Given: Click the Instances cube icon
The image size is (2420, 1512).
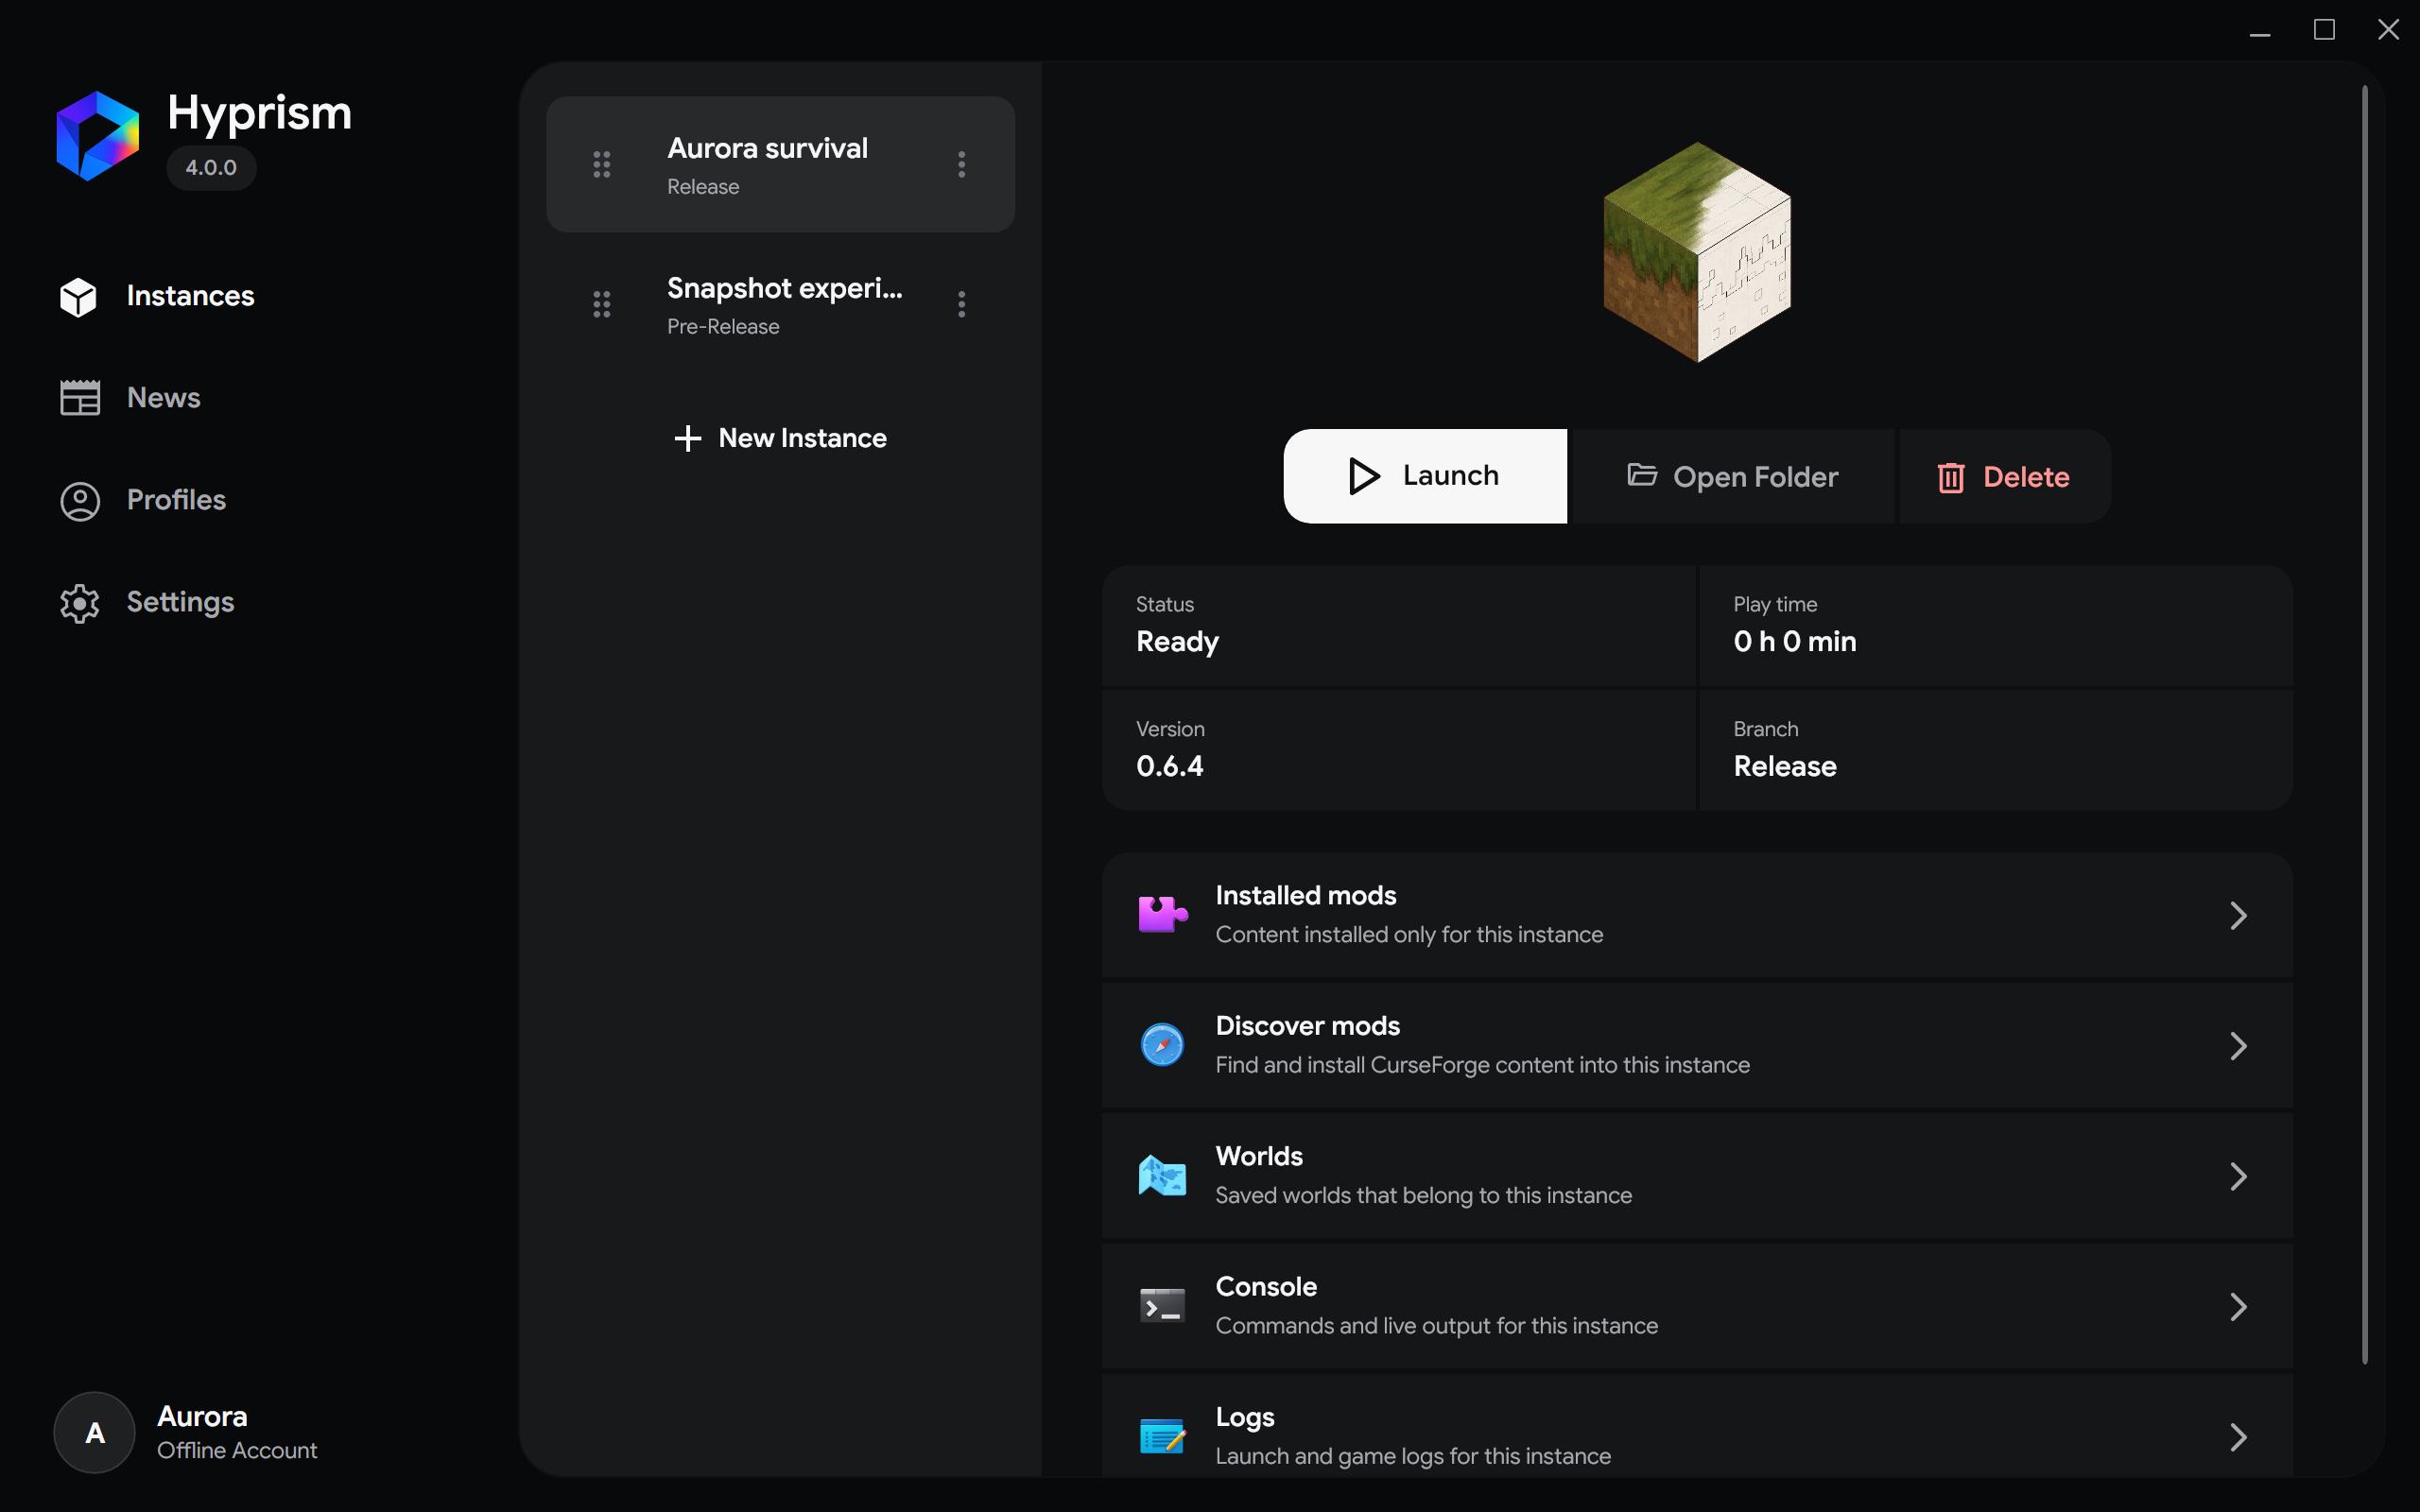Looking at the screenshot, I should (x=78, y=297).
